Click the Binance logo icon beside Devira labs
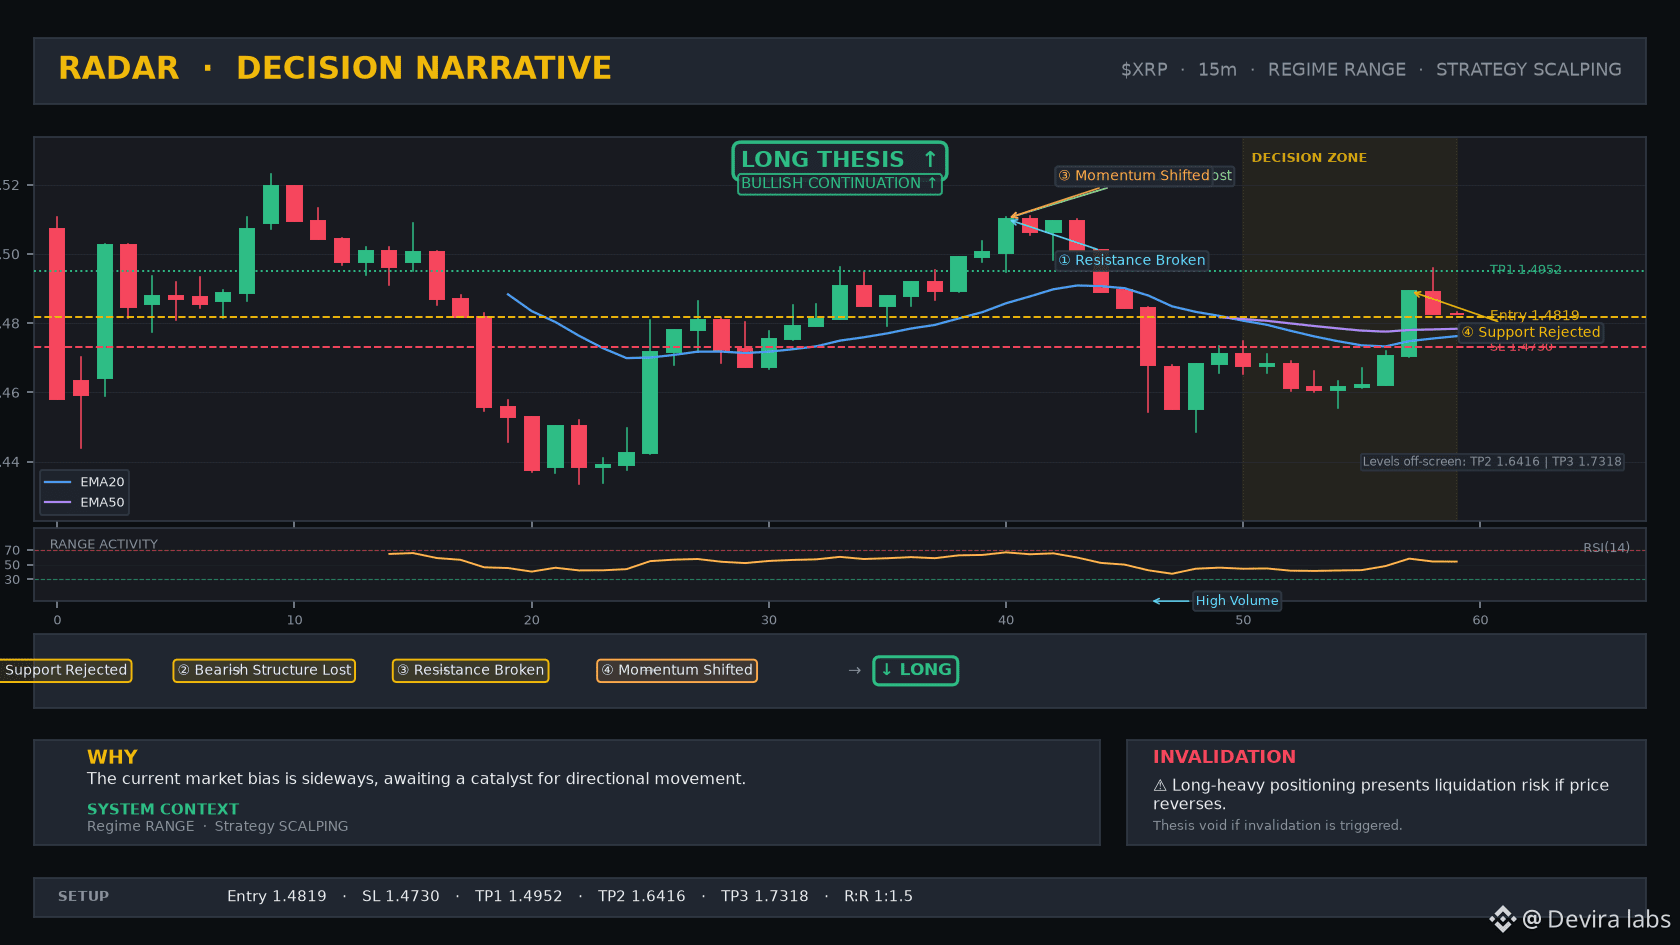1680x945 pixels. (x=1503, y=919)
